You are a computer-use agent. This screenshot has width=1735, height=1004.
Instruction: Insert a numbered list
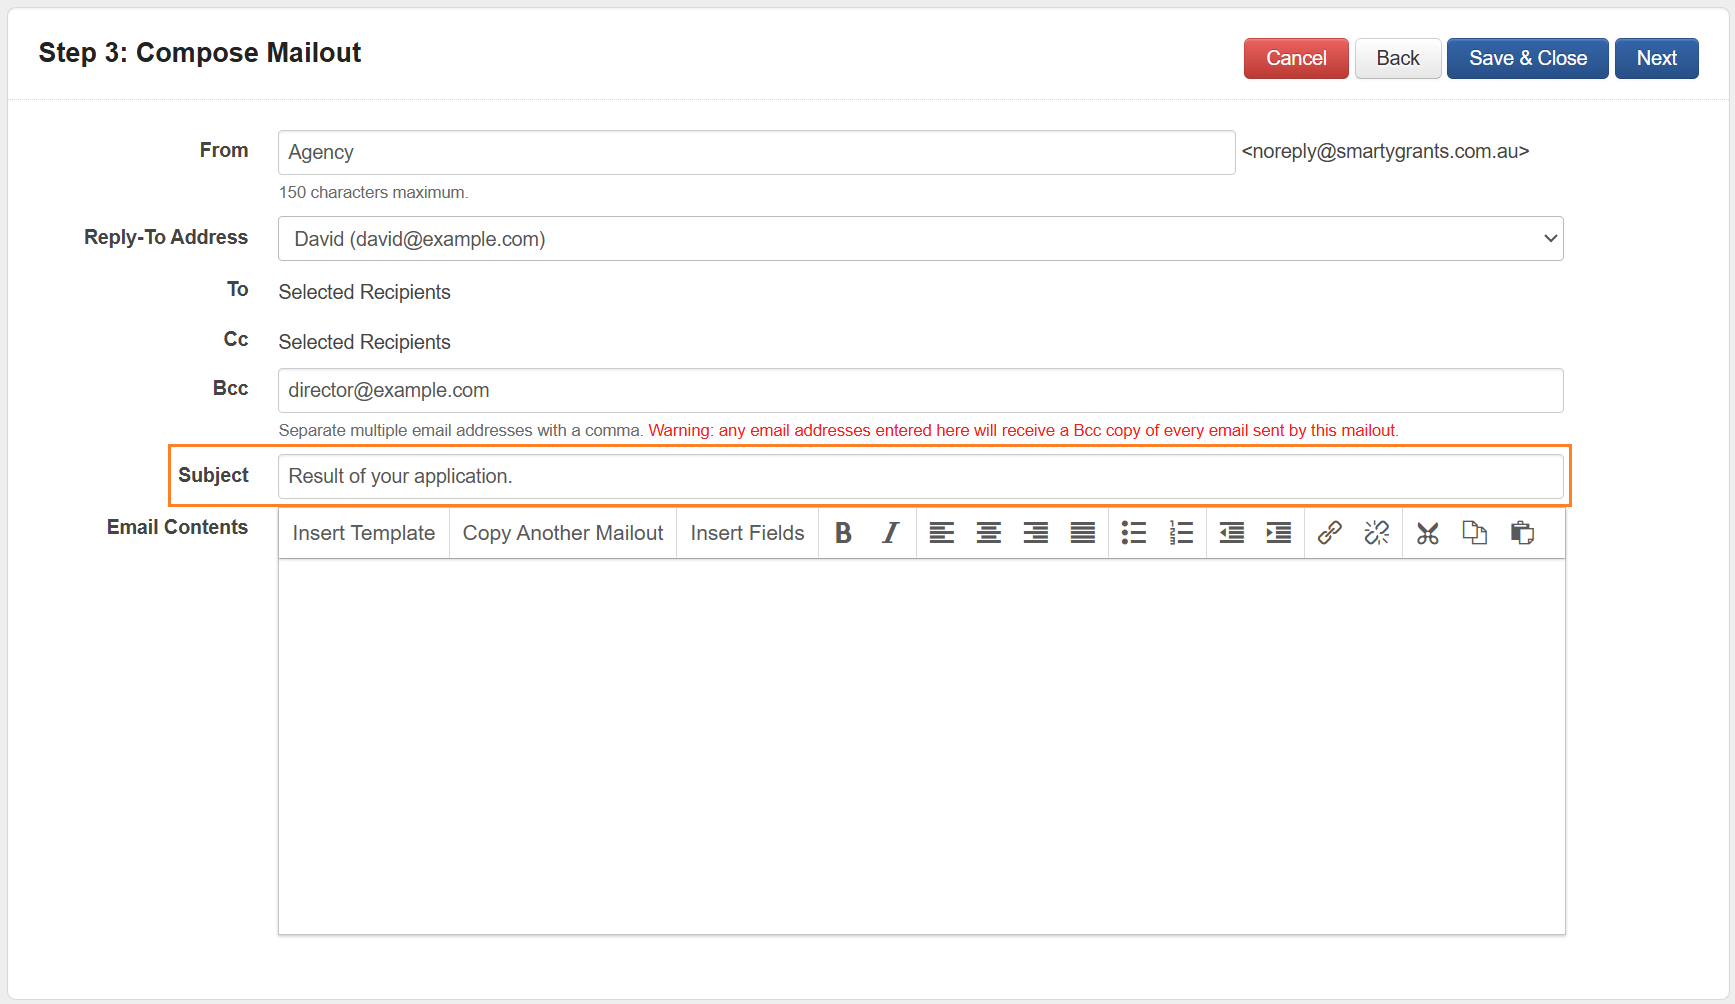tap(1181, 533)
